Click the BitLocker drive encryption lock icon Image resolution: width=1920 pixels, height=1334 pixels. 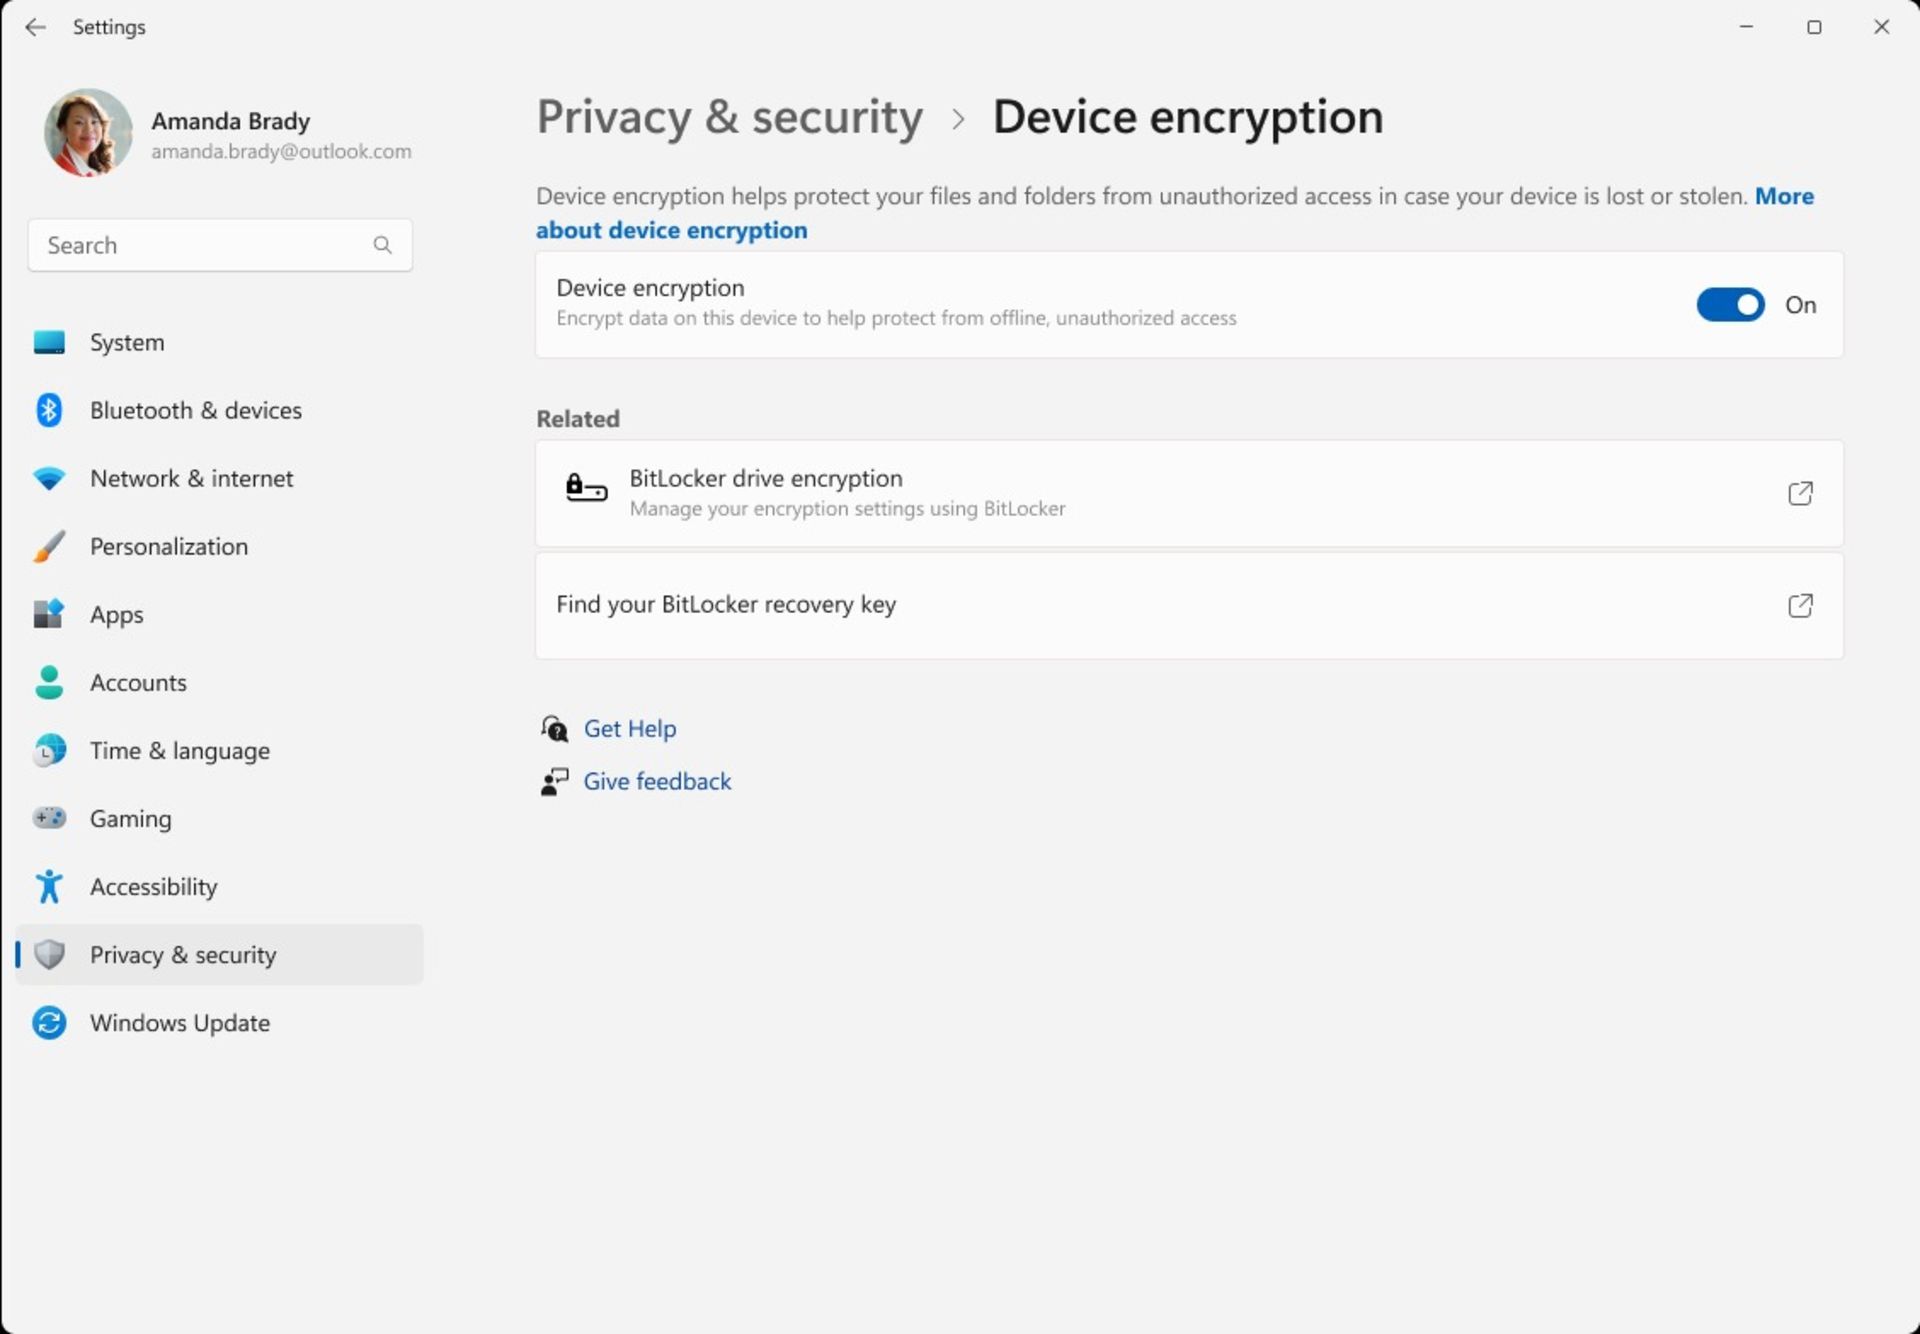click(584, 490)
